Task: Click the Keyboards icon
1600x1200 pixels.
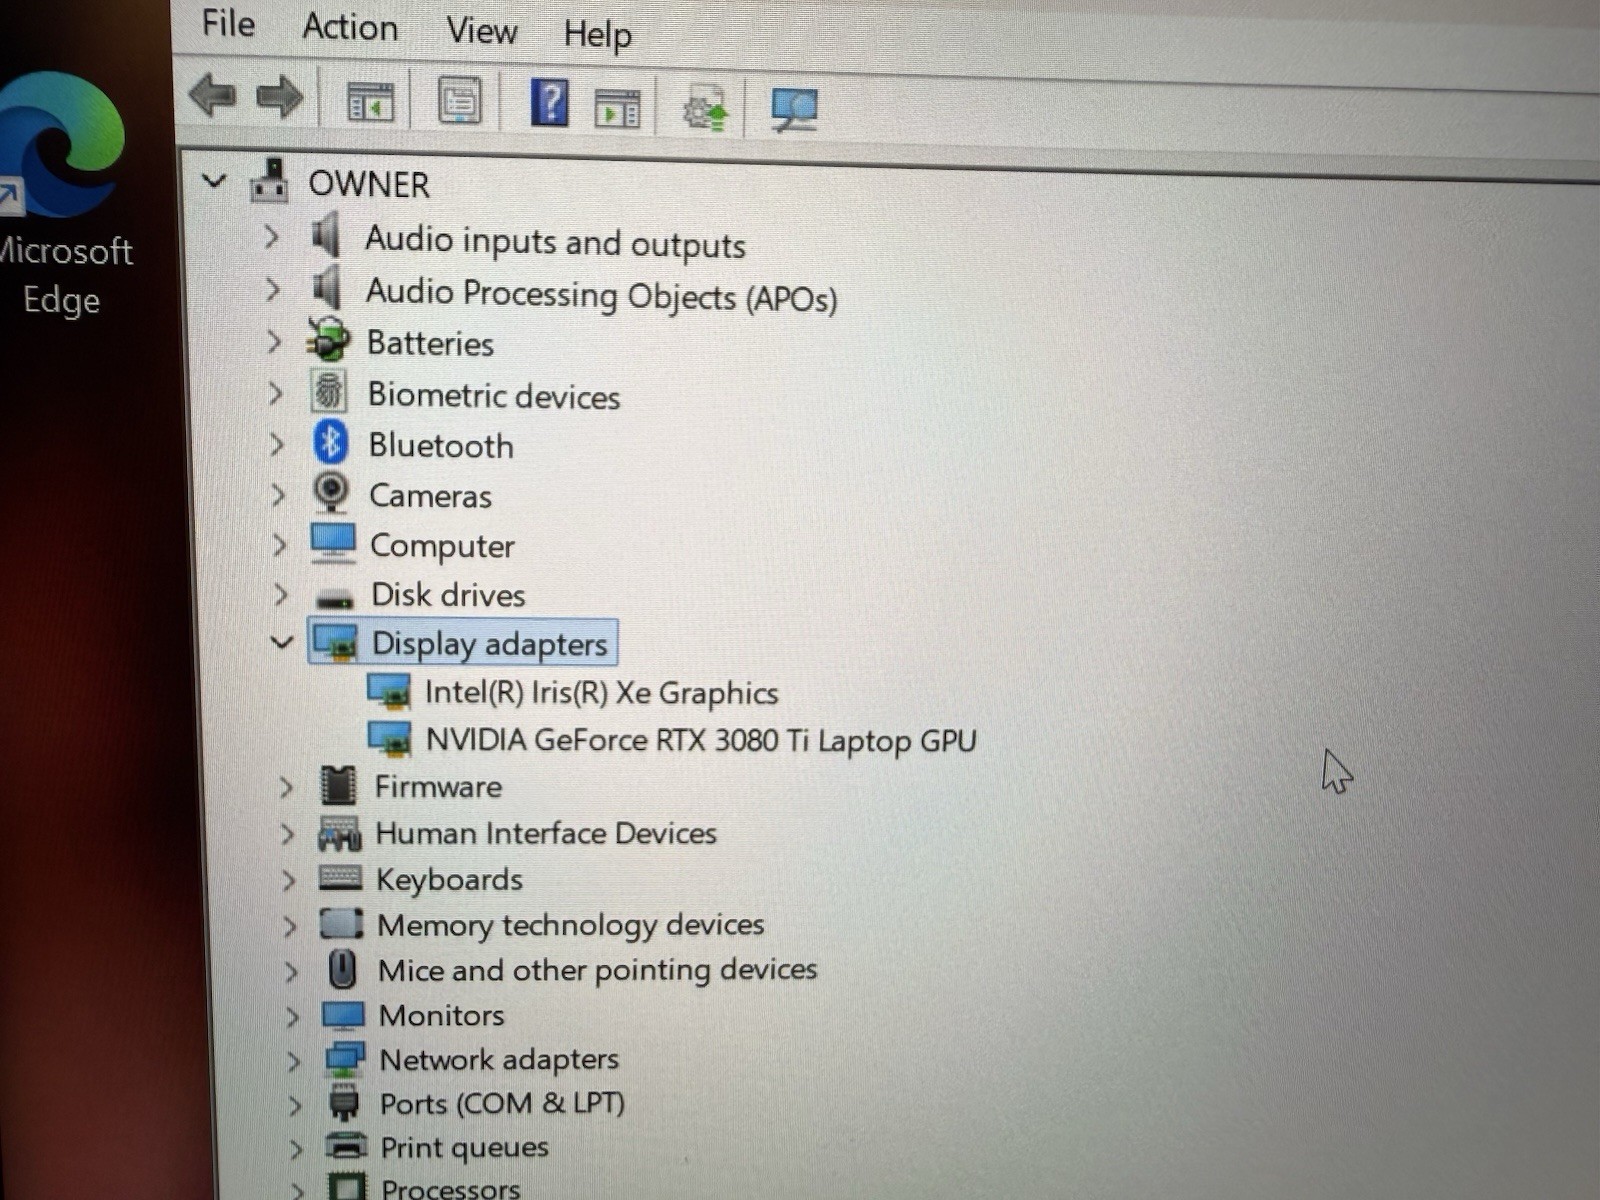Action: pyautogui.click(x=340, y=878)
